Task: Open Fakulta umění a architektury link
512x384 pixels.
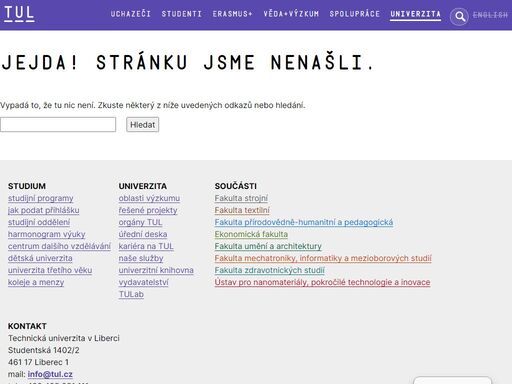Action: click(x=268, y=246)
